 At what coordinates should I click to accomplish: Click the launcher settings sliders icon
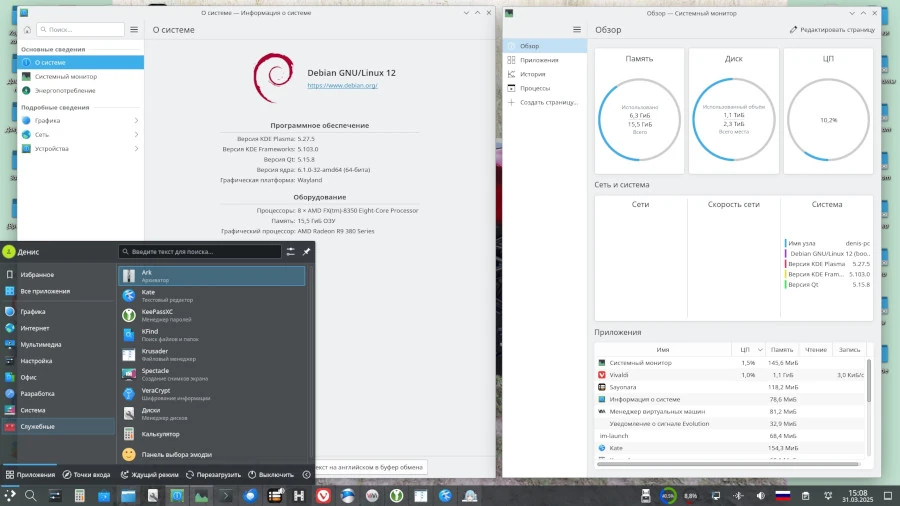[x=290, y=251]
